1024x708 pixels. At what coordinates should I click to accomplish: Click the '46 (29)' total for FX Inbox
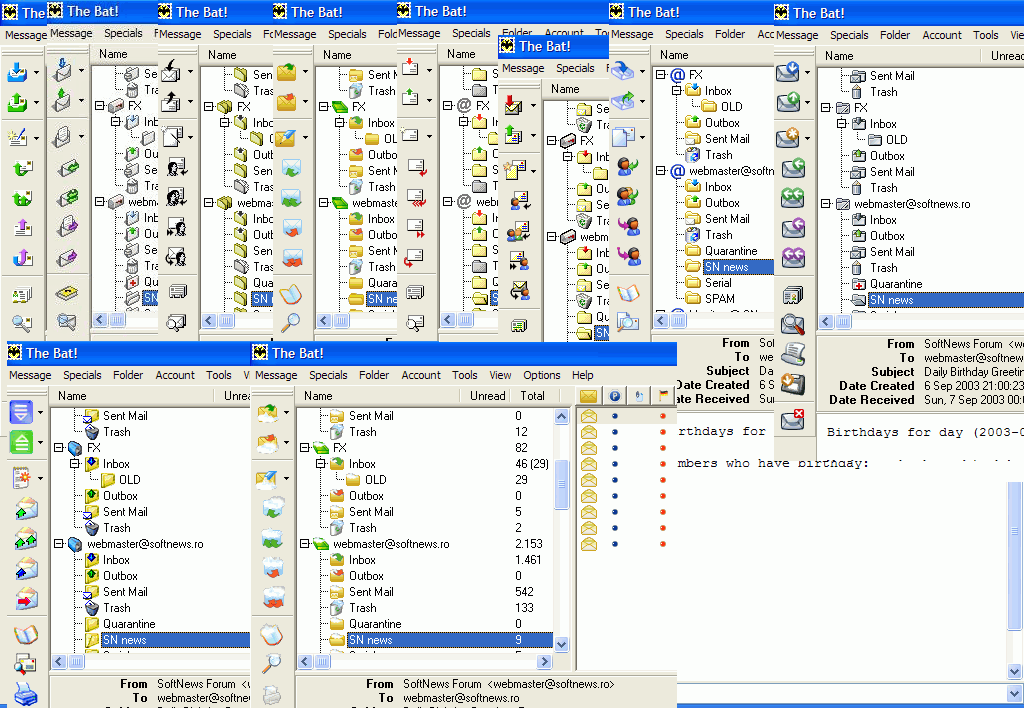click(x=532, y=464)
